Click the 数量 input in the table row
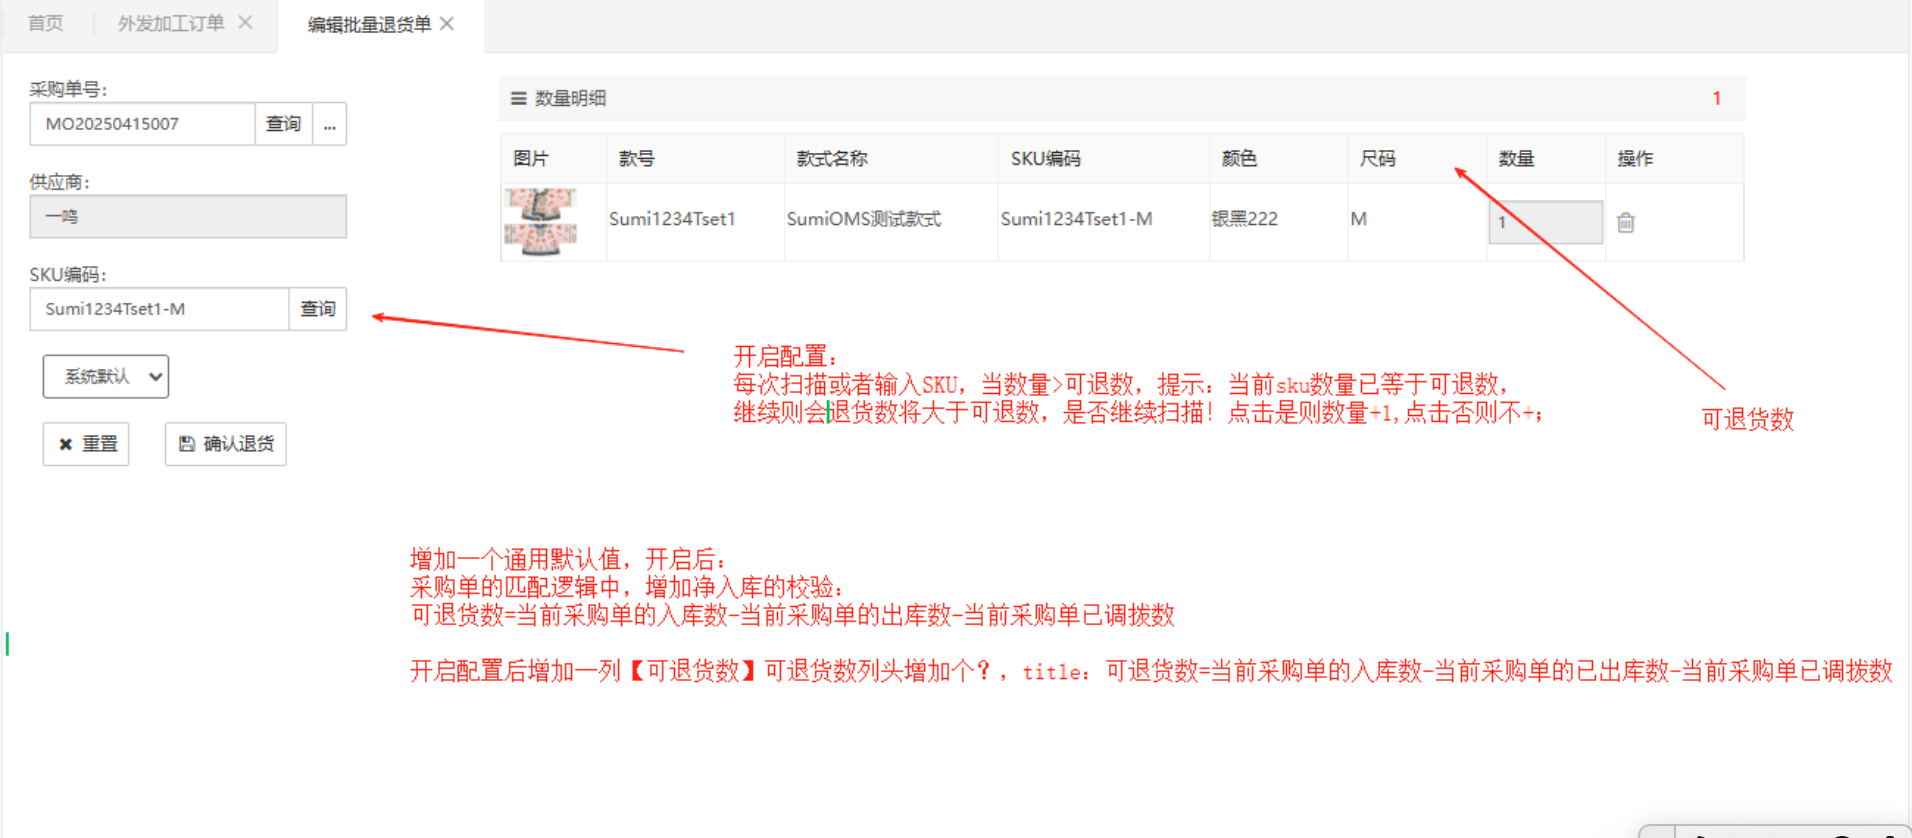The image size is (1912, 838). click(x=1544, y=222)
